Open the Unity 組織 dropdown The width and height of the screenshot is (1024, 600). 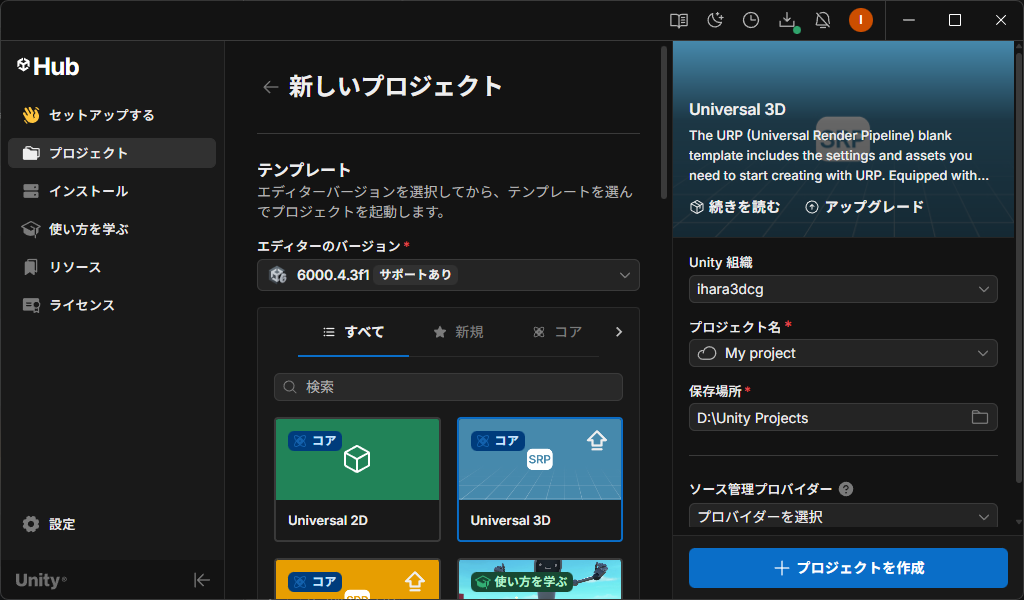click(x=842, y=289)
